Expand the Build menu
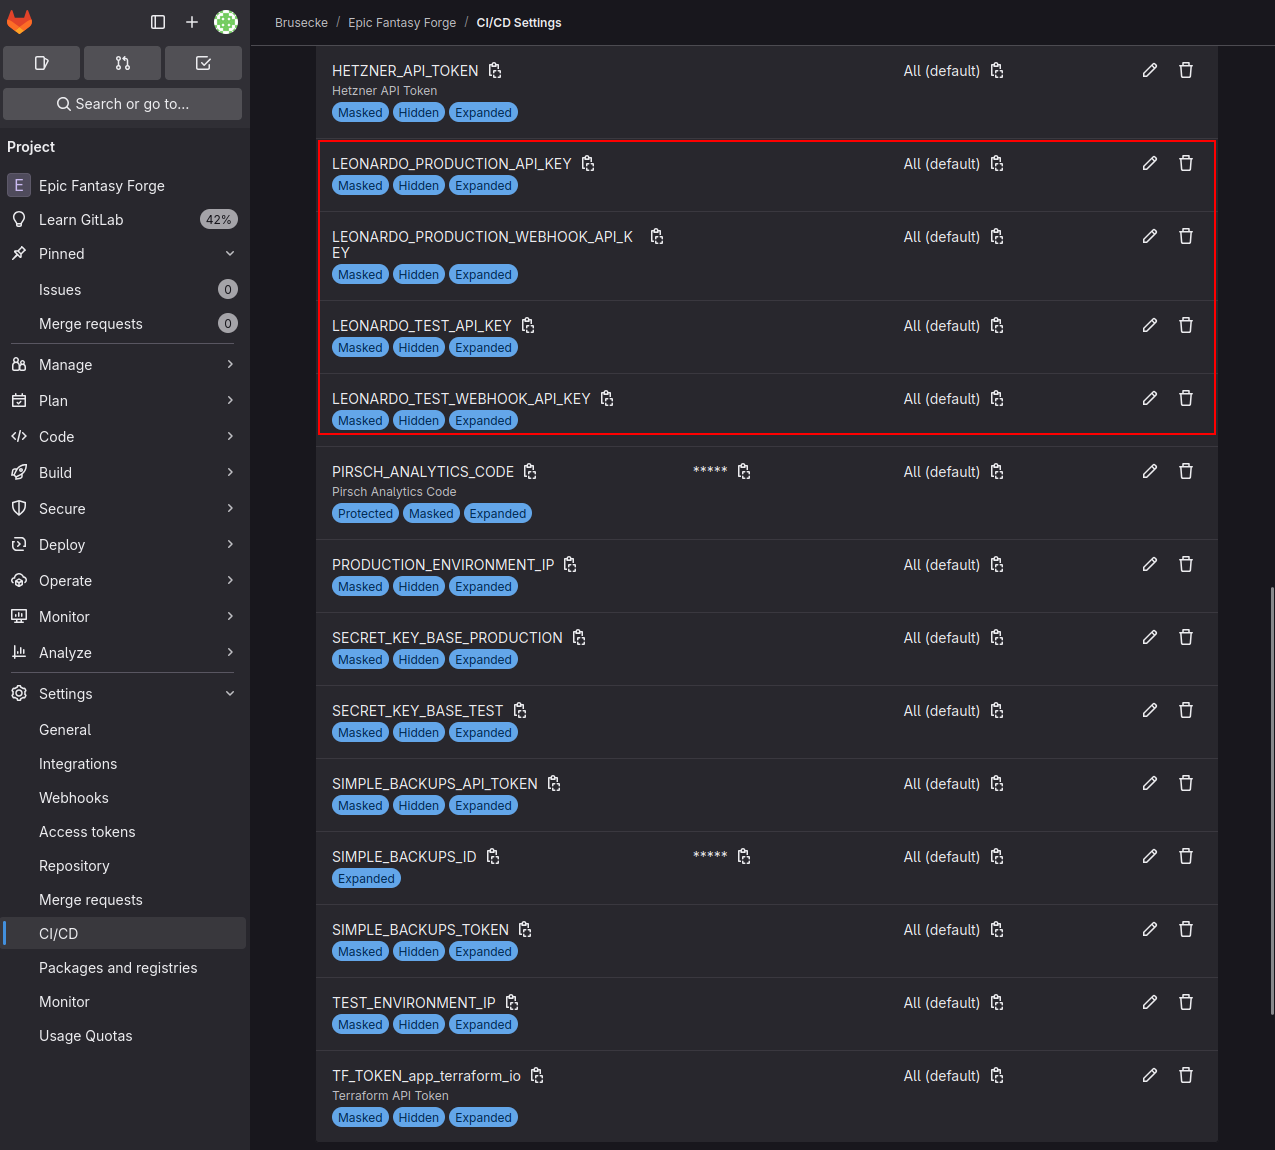 (x=123, y=473)
